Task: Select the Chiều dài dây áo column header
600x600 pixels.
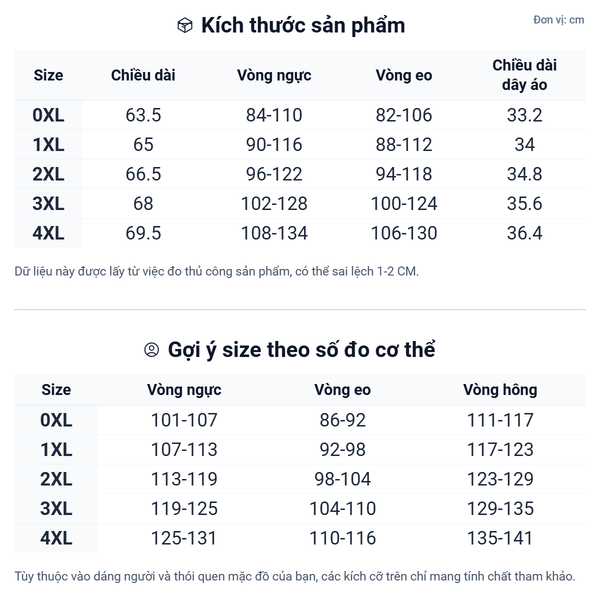Action: tap(524, 75)
